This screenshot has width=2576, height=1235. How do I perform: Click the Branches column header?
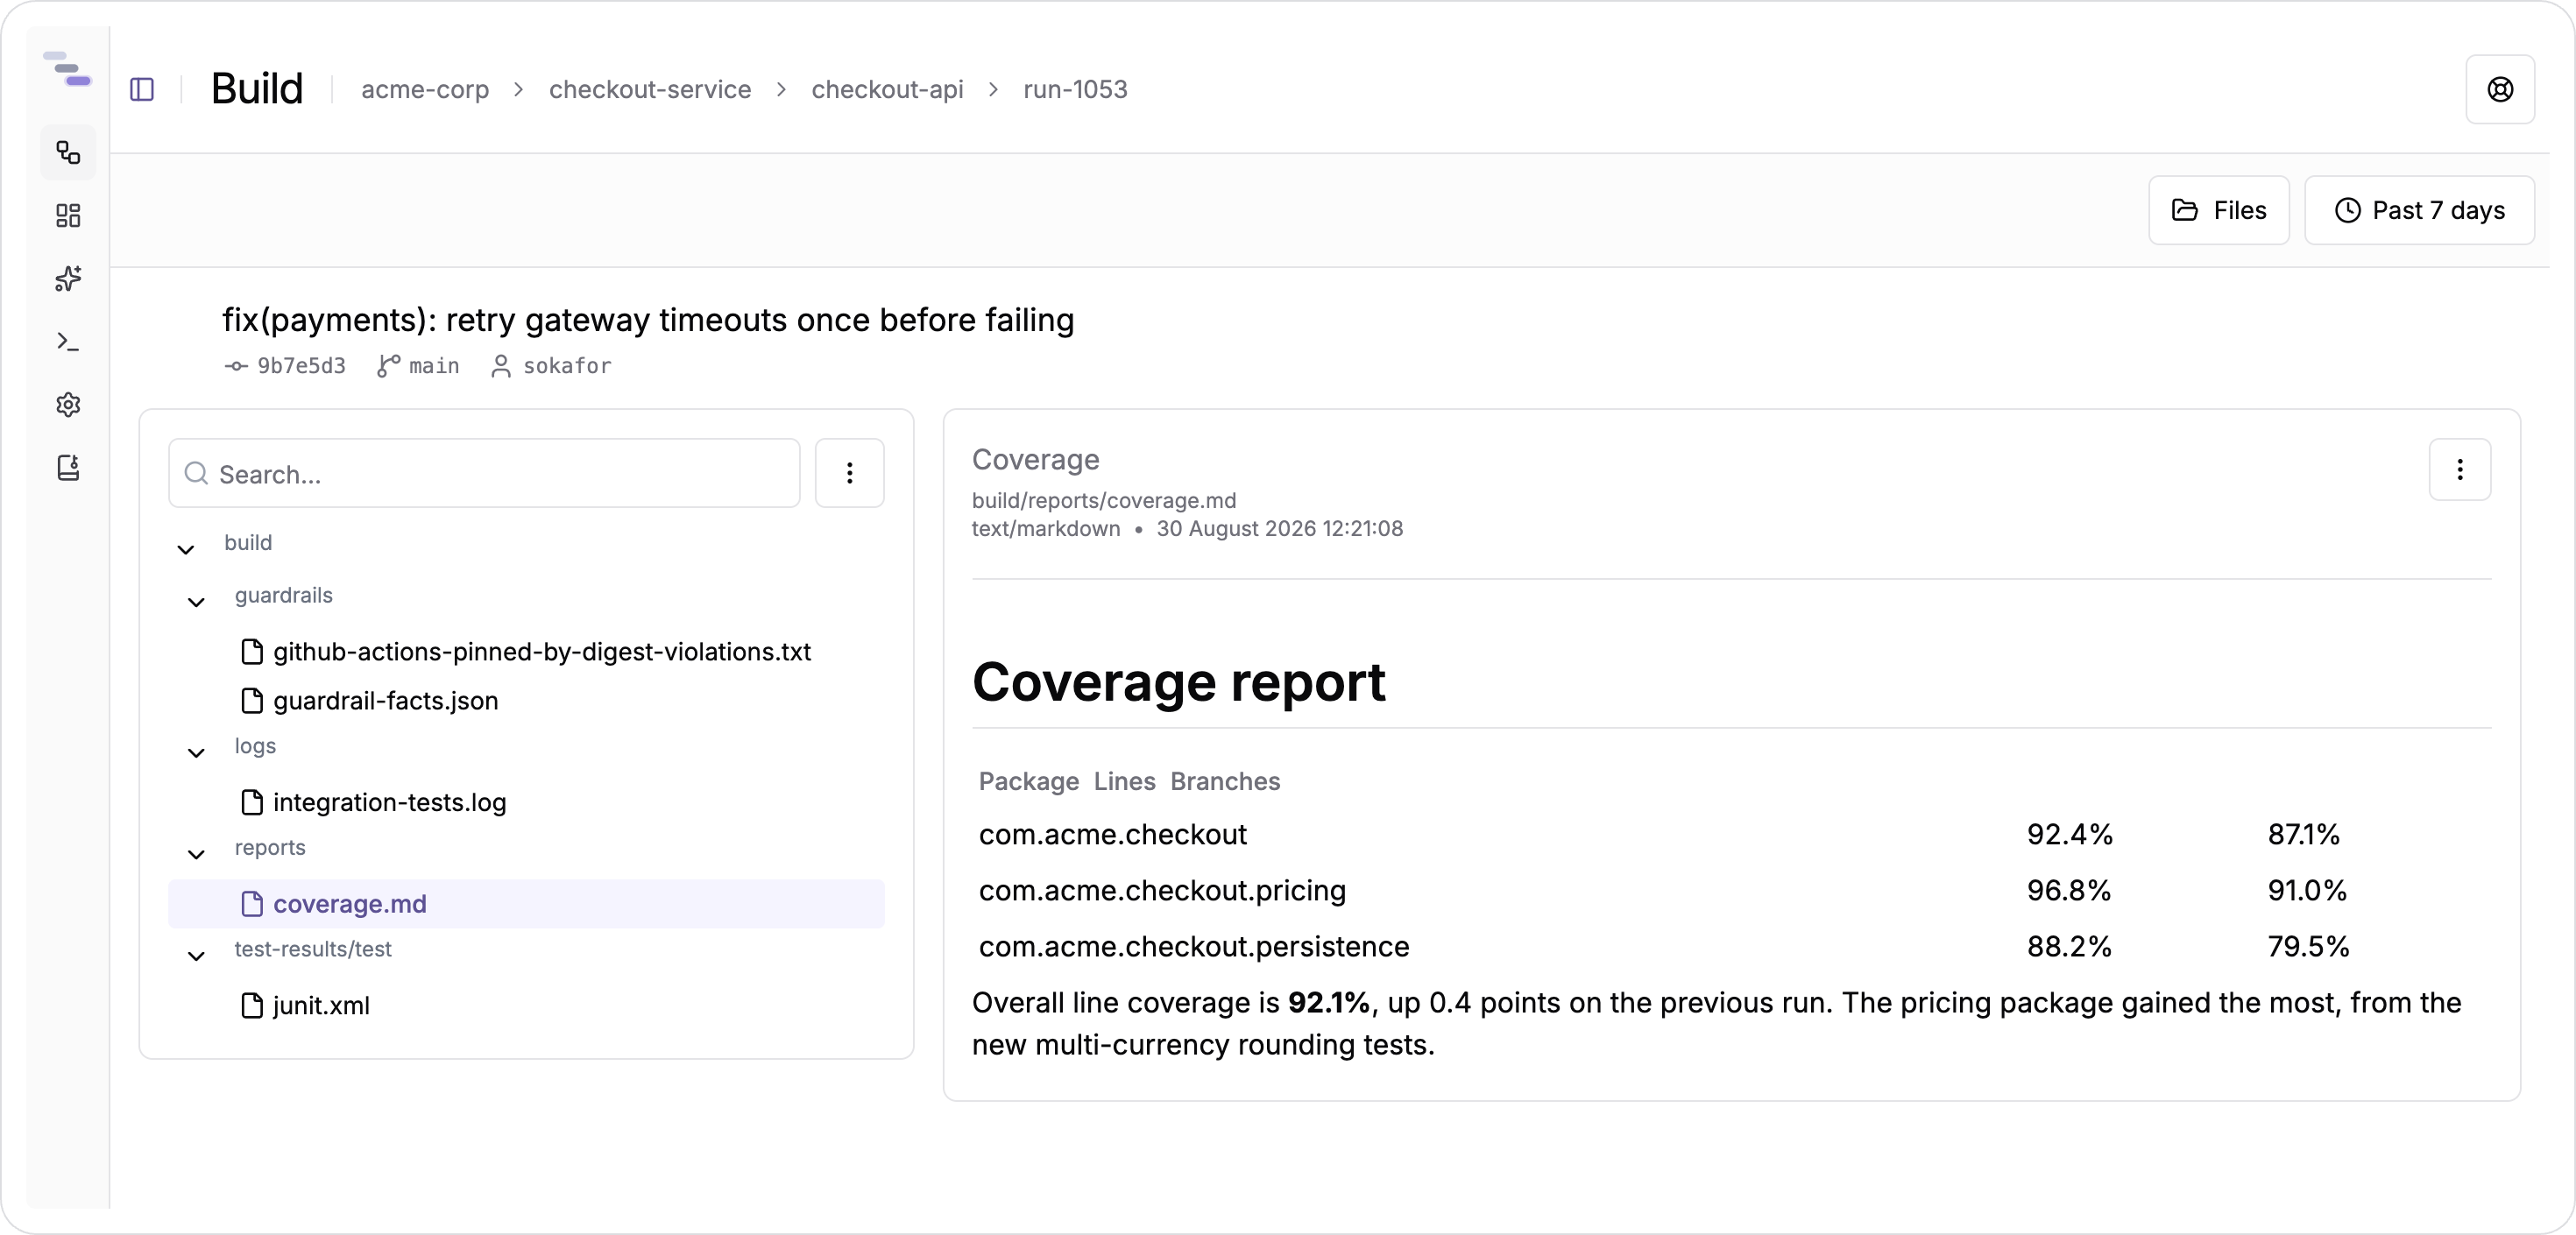(x=1225, y=782)
